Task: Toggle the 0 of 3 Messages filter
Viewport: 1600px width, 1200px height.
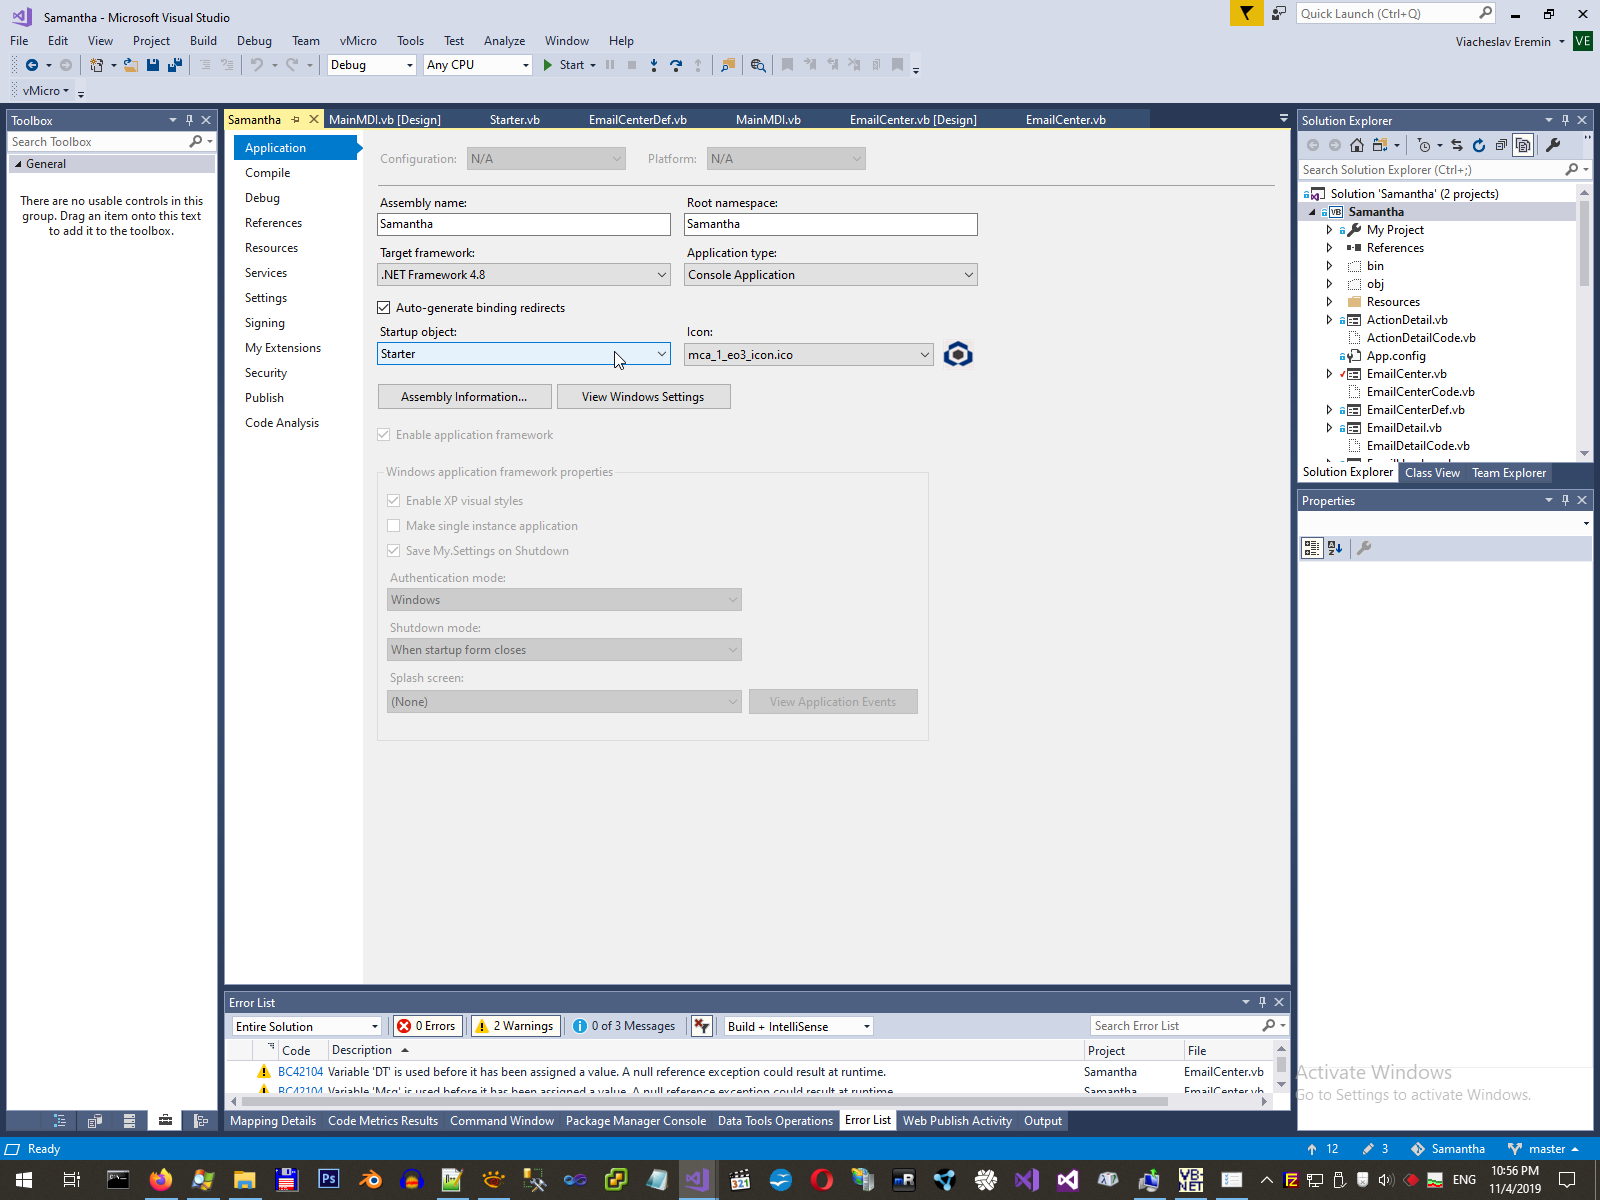Action: click(x=624, y=1026)
